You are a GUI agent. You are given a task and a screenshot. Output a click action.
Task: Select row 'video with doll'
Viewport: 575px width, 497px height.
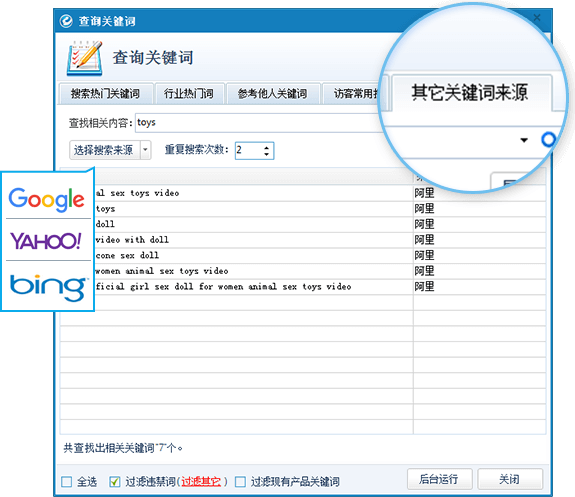click(x=303, y=240)
